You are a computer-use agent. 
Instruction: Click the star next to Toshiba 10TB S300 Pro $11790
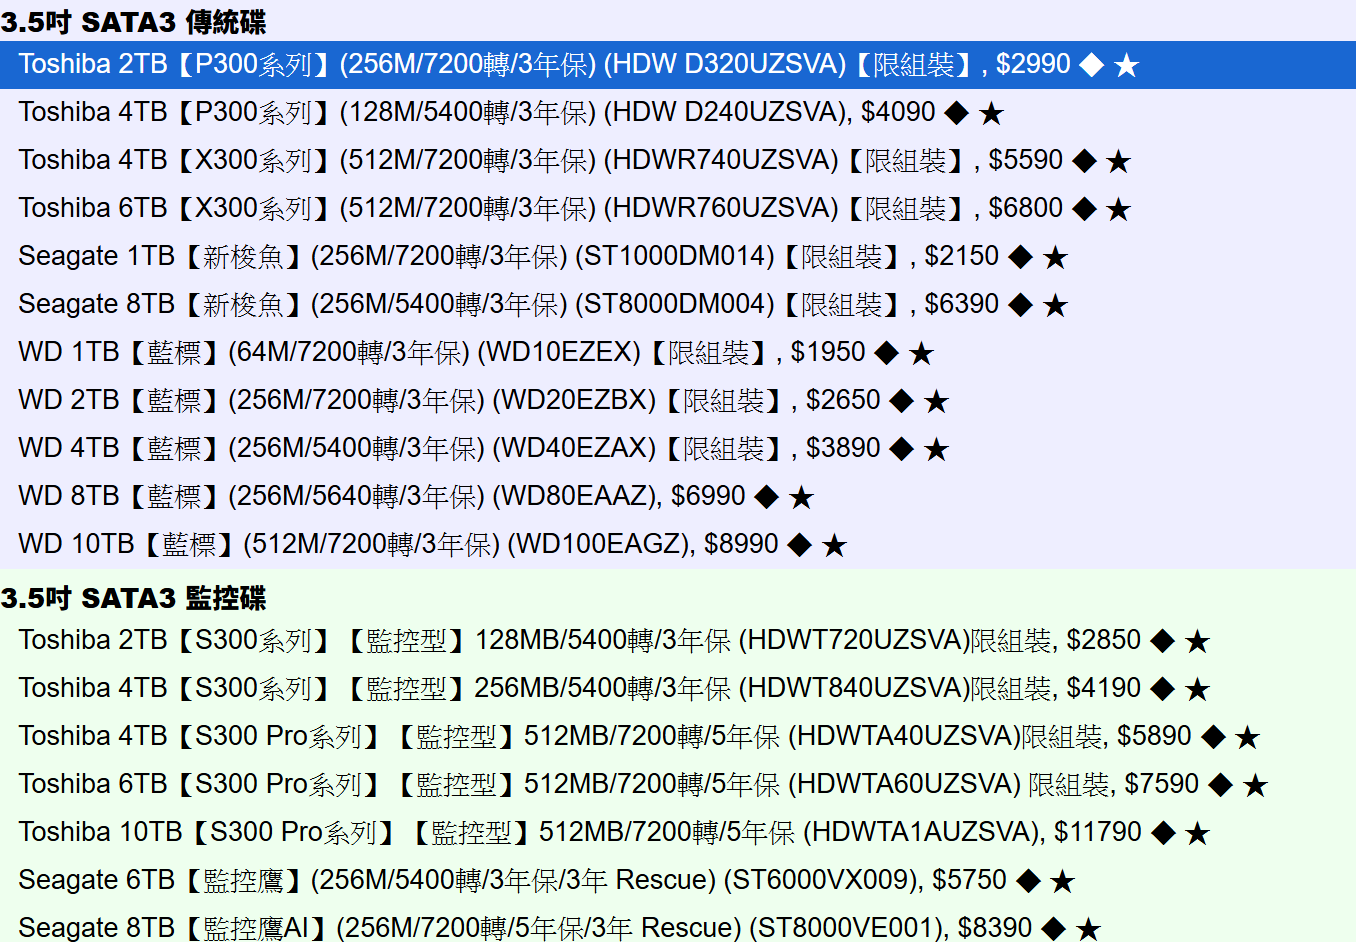(x=1197, y=834)
